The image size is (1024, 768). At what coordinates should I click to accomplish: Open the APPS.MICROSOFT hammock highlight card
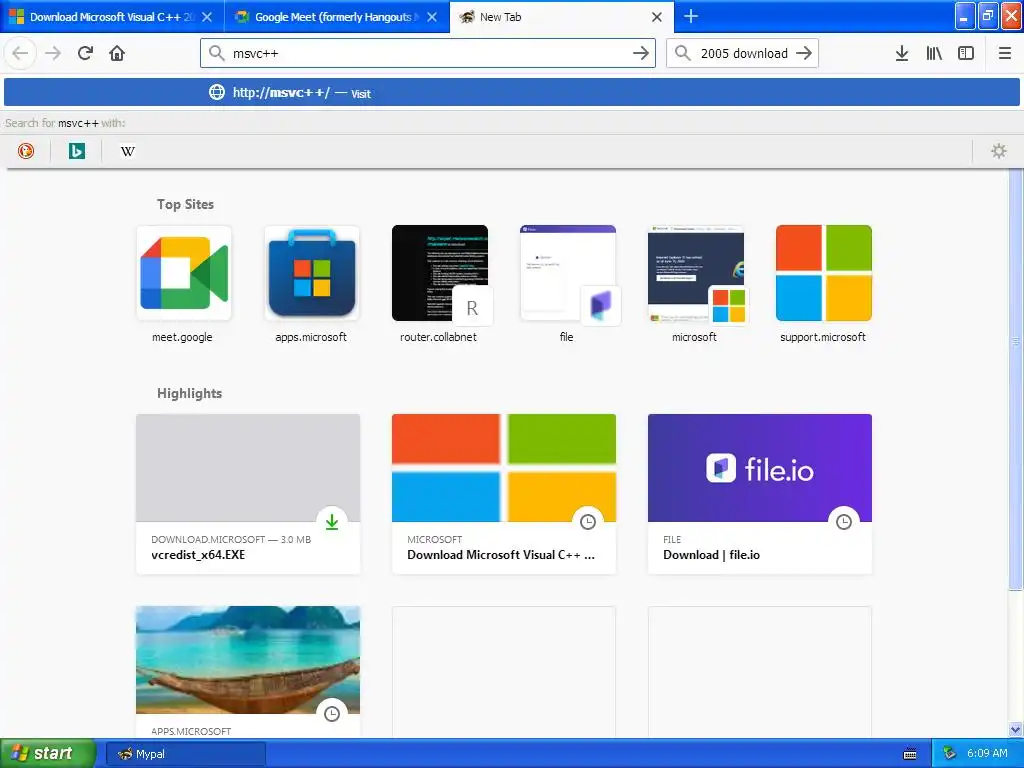(x=248, y=672)
